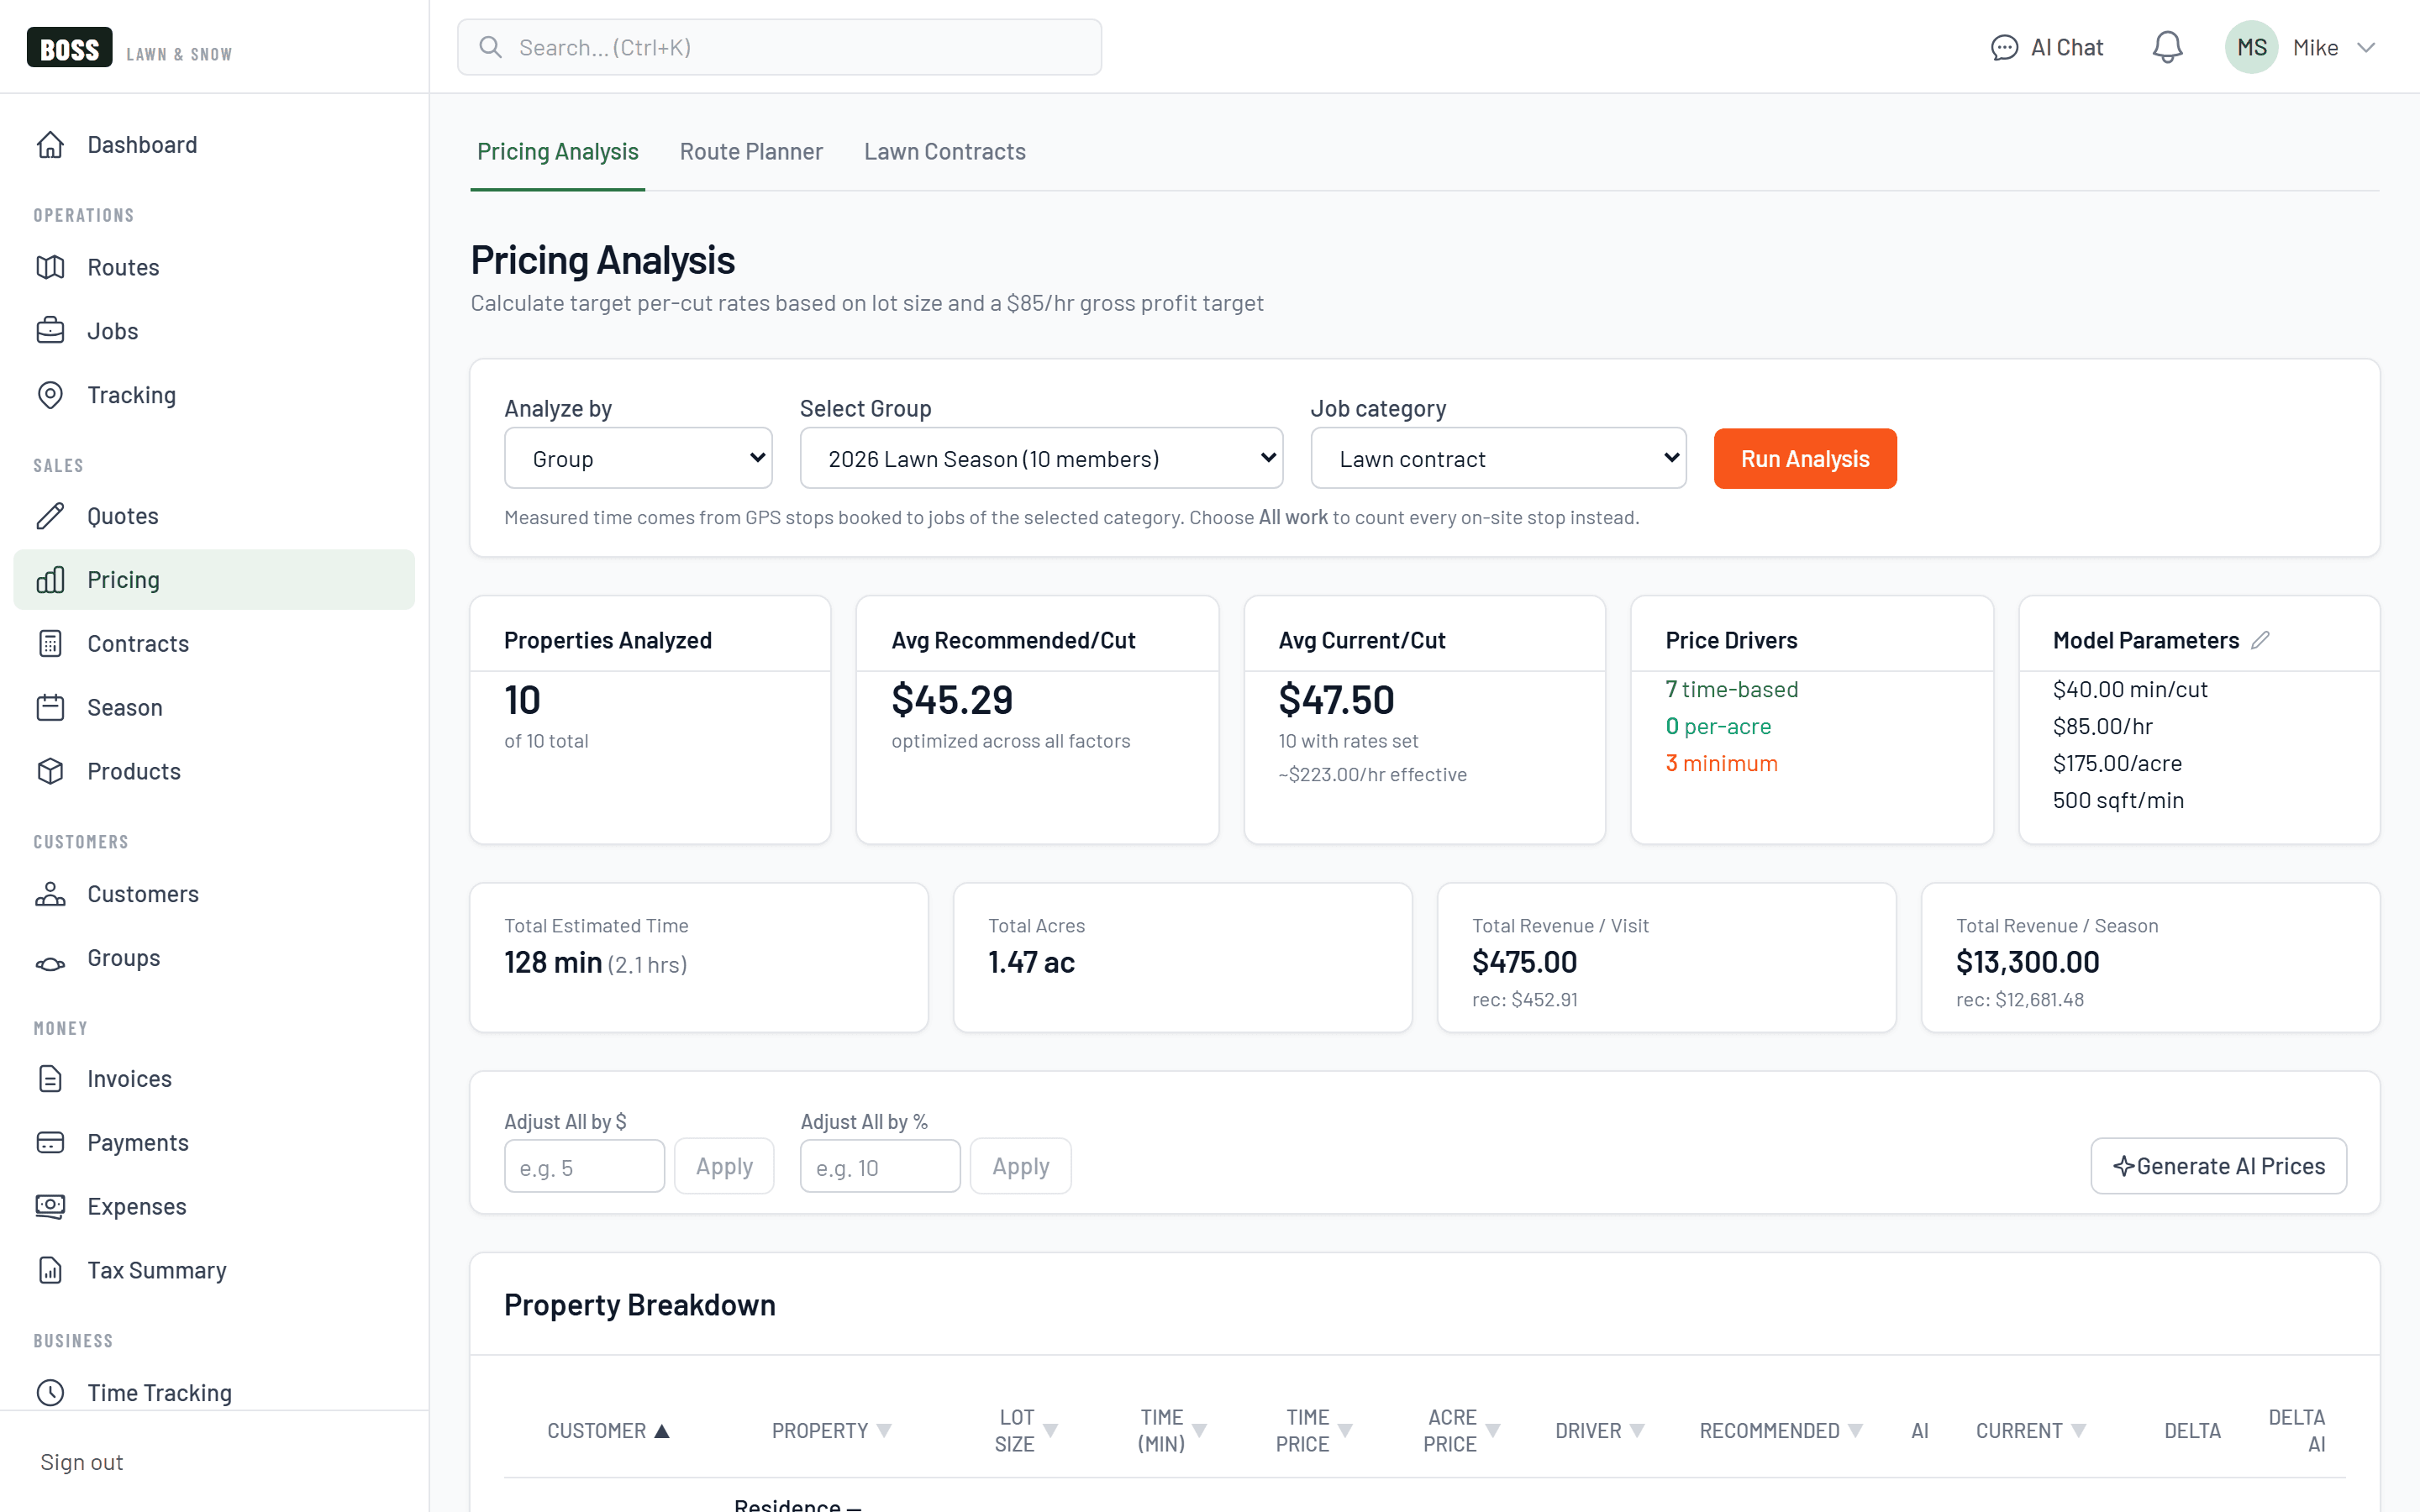
Task: Open the Analyze by dropdown
Action: (x=638, y=458)
